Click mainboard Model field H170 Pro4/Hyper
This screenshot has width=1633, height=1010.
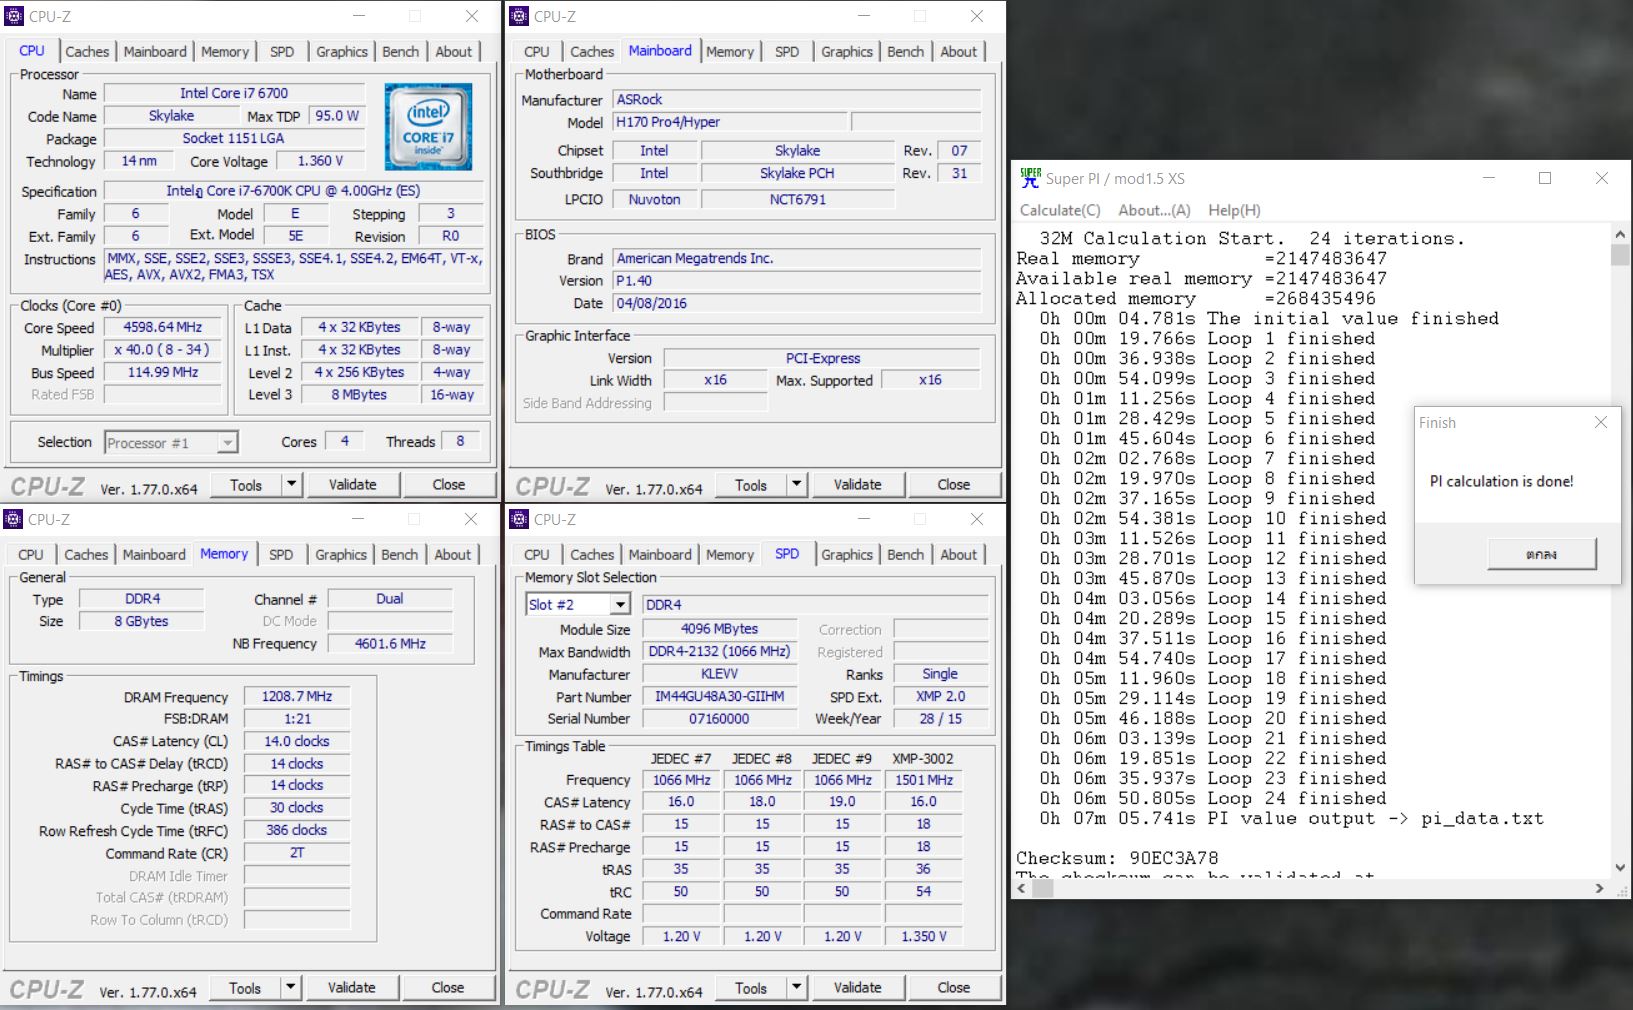tap(730, 122)
